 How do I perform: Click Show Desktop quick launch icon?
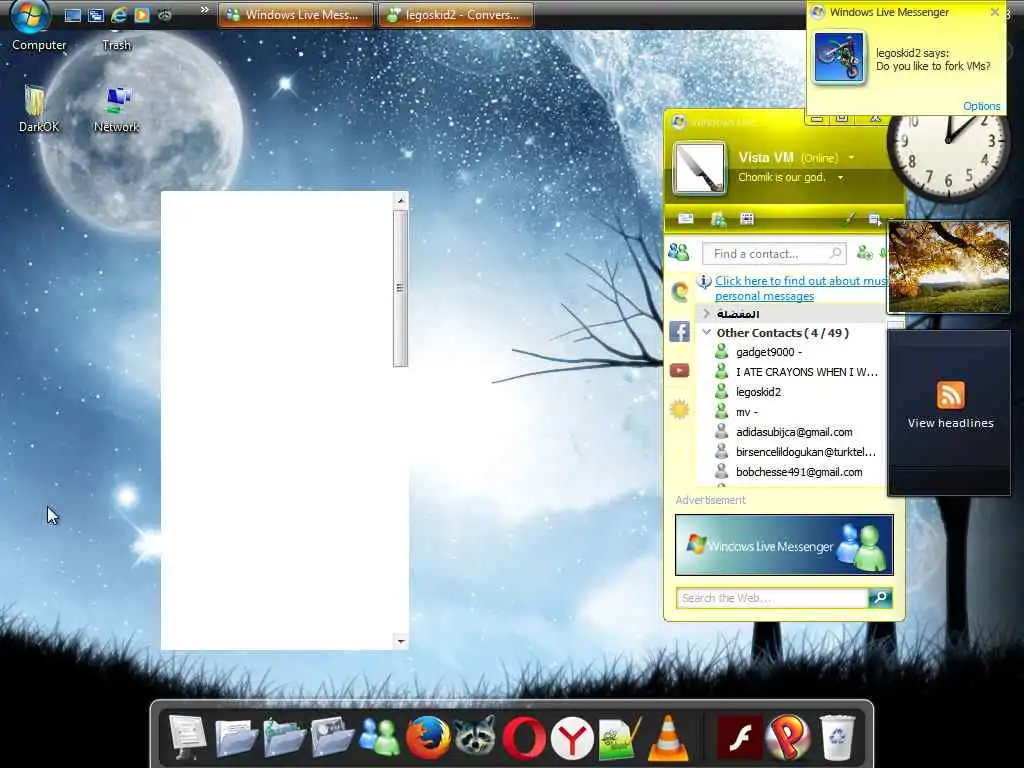72,15
